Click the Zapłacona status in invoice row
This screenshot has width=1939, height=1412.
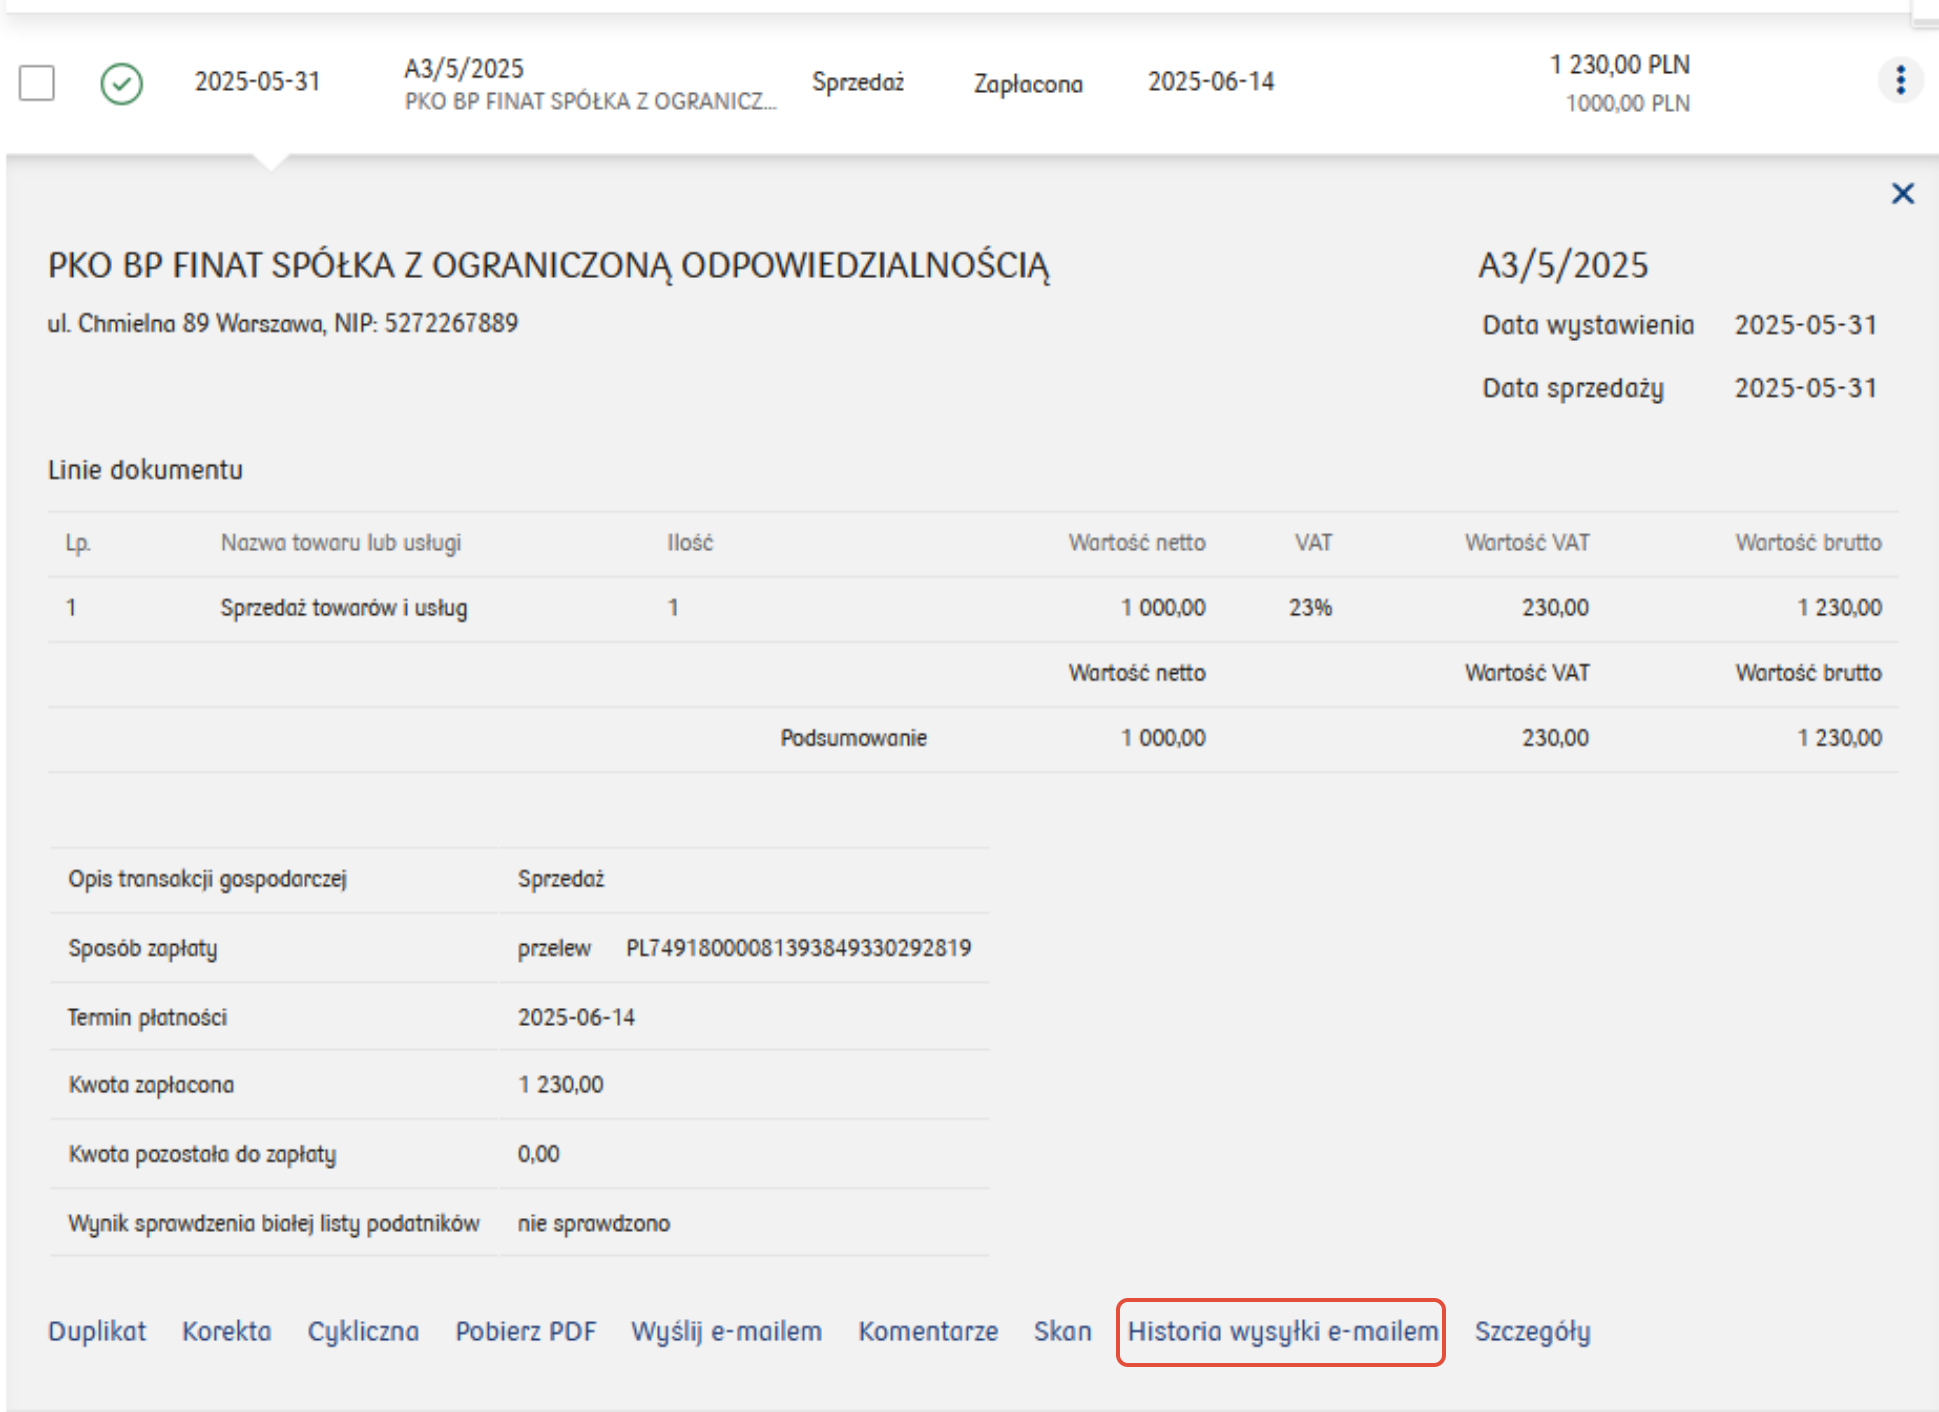click(x=1028, y=83)
